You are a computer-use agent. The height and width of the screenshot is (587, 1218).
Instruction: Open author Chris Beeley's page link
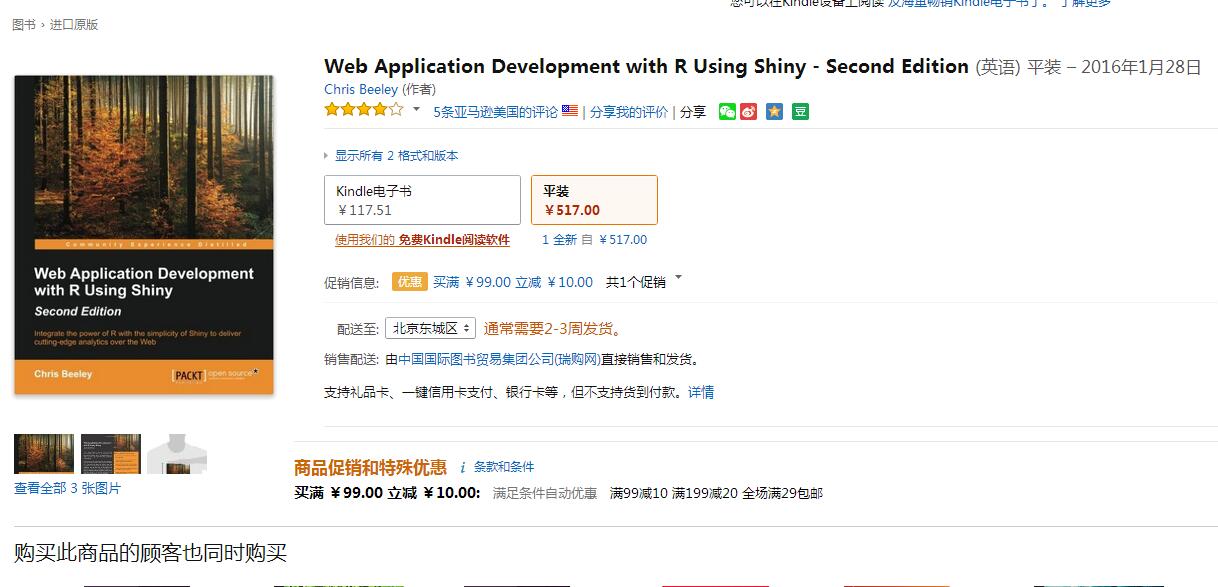point(361,90)
